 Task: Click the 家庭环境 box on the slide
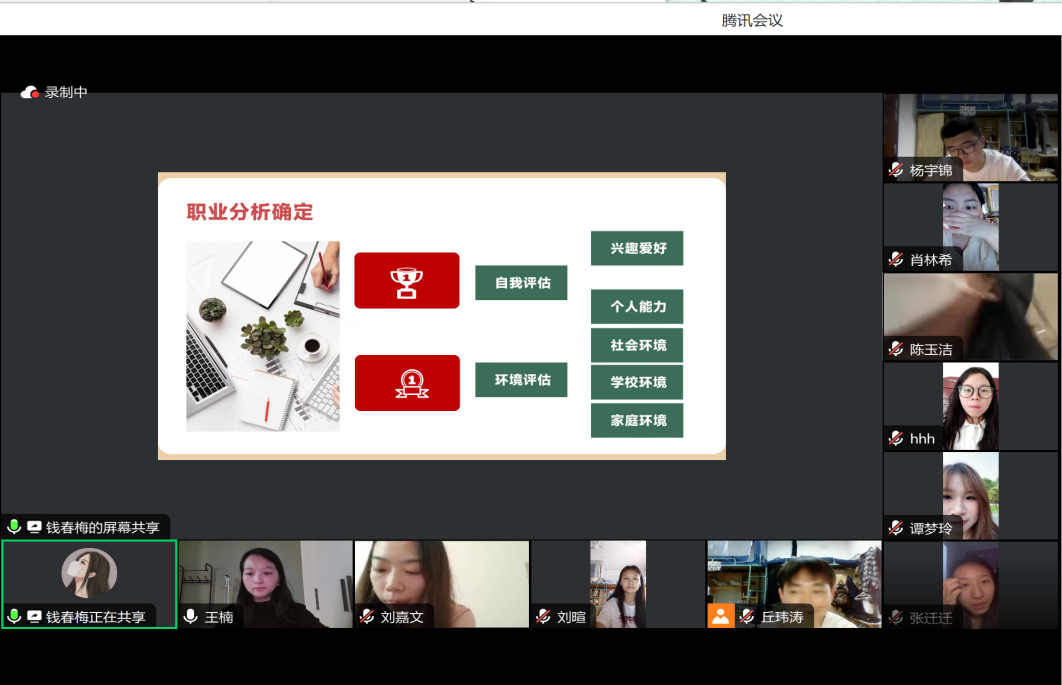pyautogui.click(x=637, y=421)
